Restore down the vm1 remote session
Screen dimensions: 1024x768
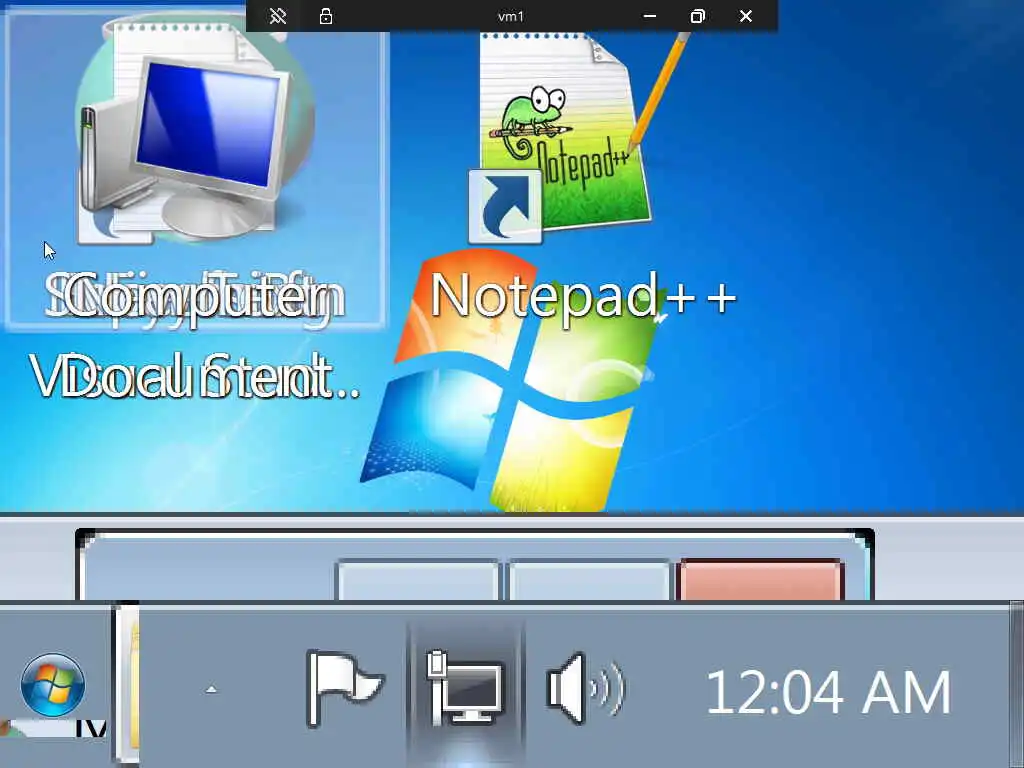click(x=697, y=16)
